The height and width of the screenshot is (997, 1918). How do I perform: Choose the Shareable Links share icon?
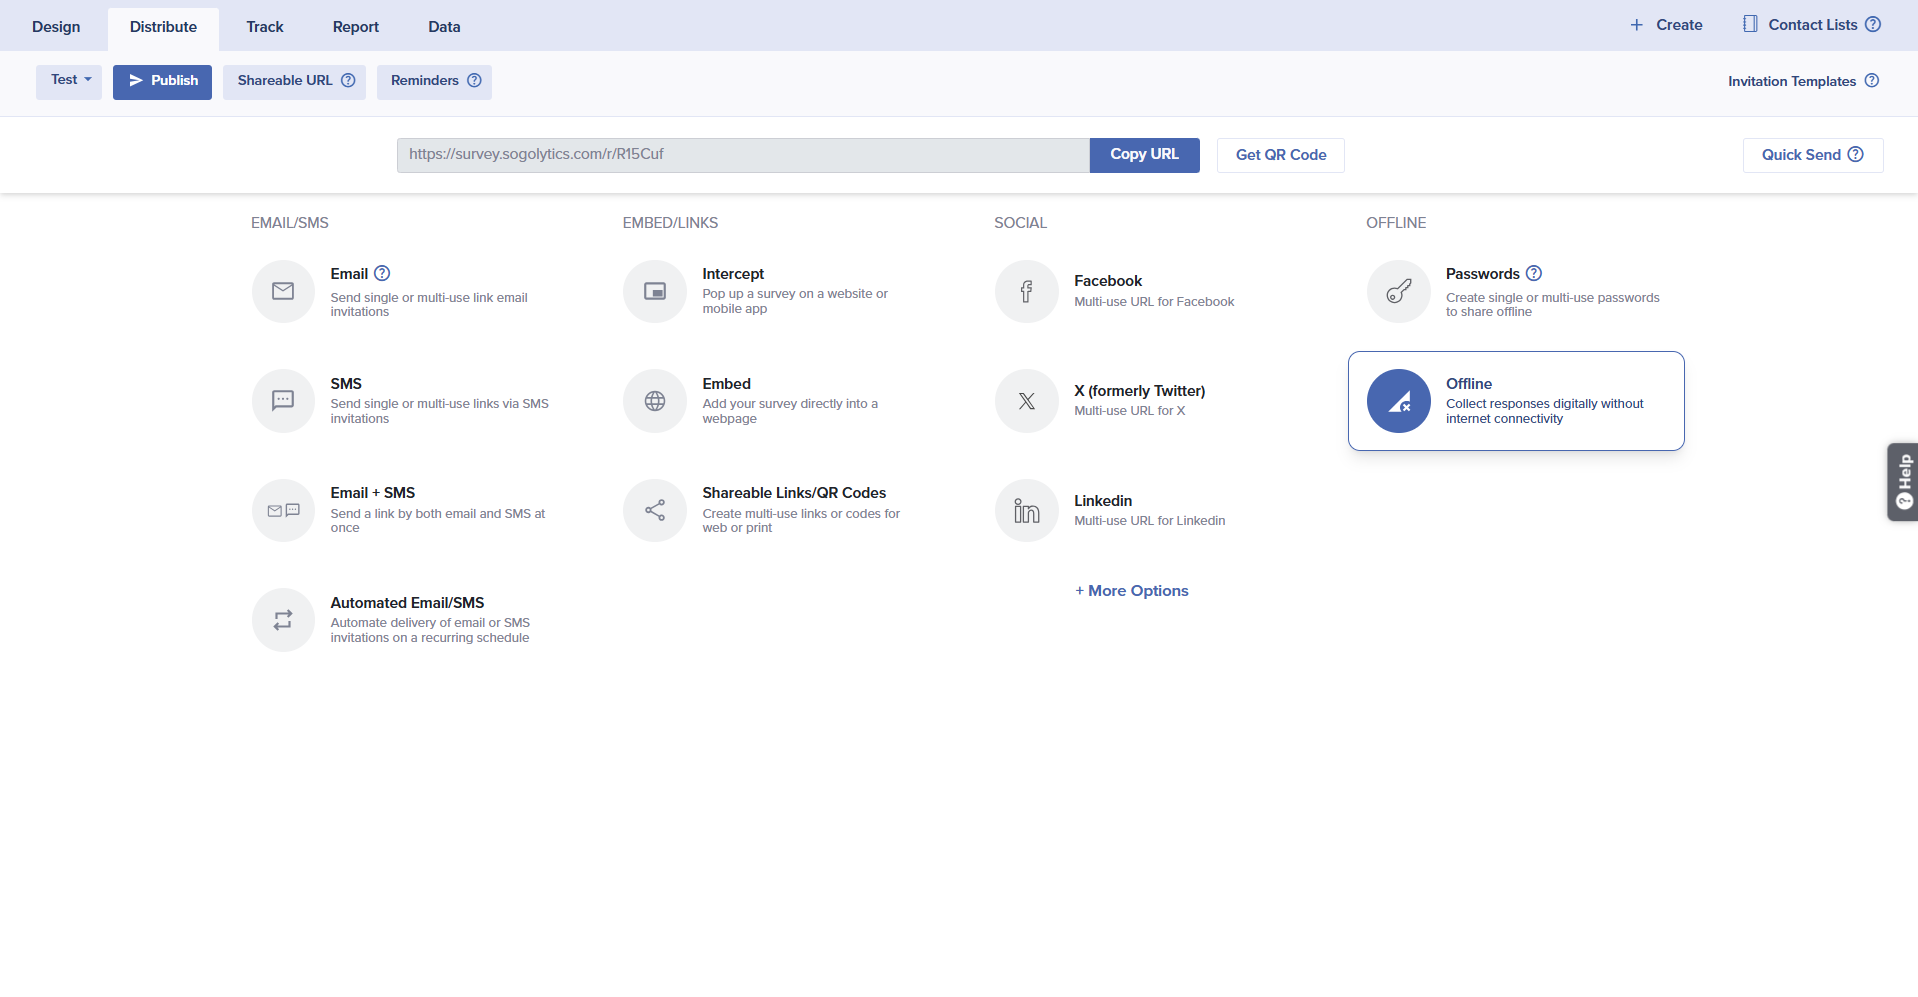655,511
